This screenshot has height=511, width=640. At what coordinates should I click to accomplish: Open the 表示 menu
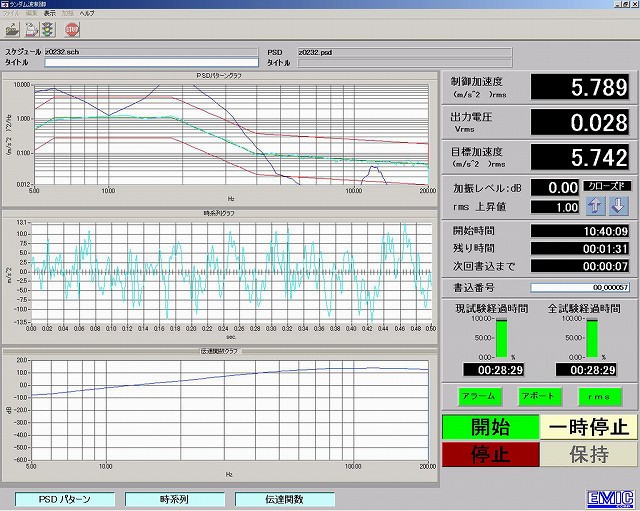(x=50, y=15)
